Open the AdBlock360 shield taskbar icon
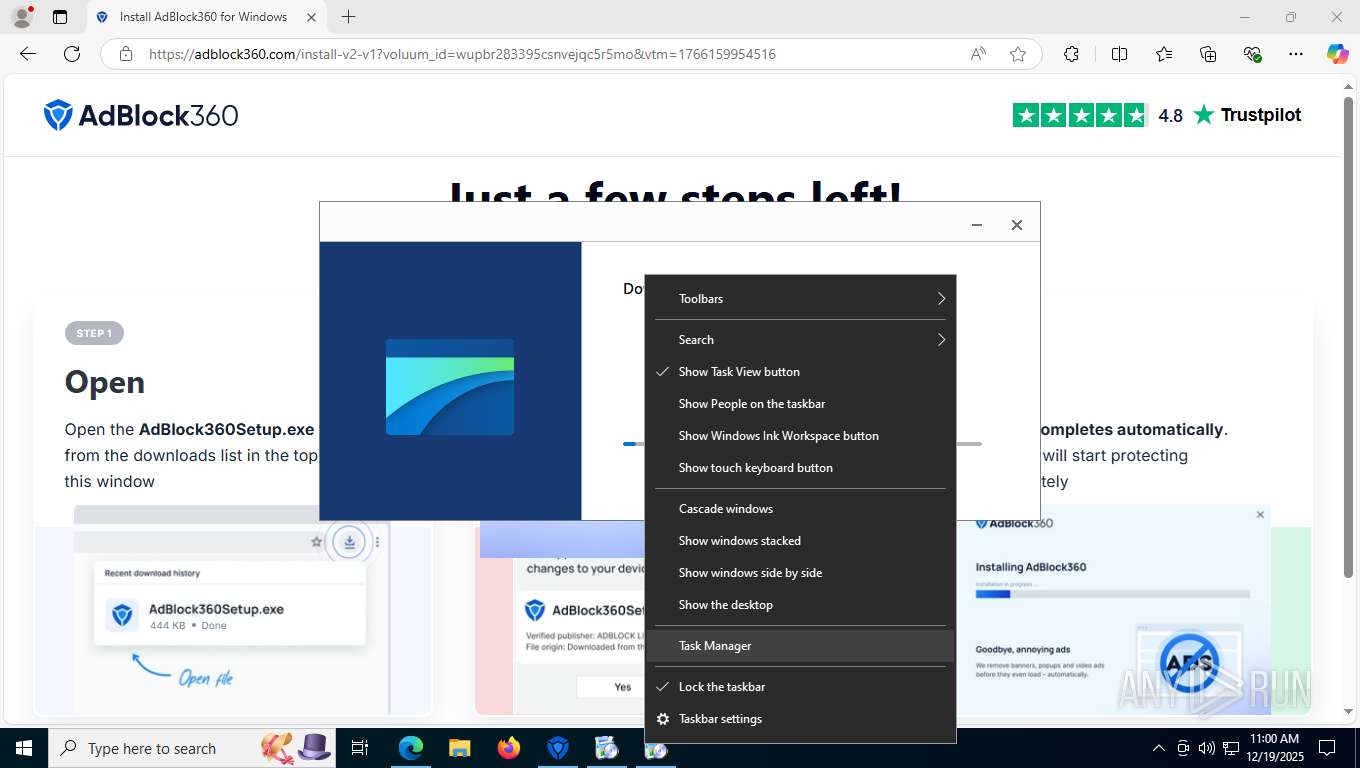The height and width of the screenshot is (768, 1360). click(558, 748)
